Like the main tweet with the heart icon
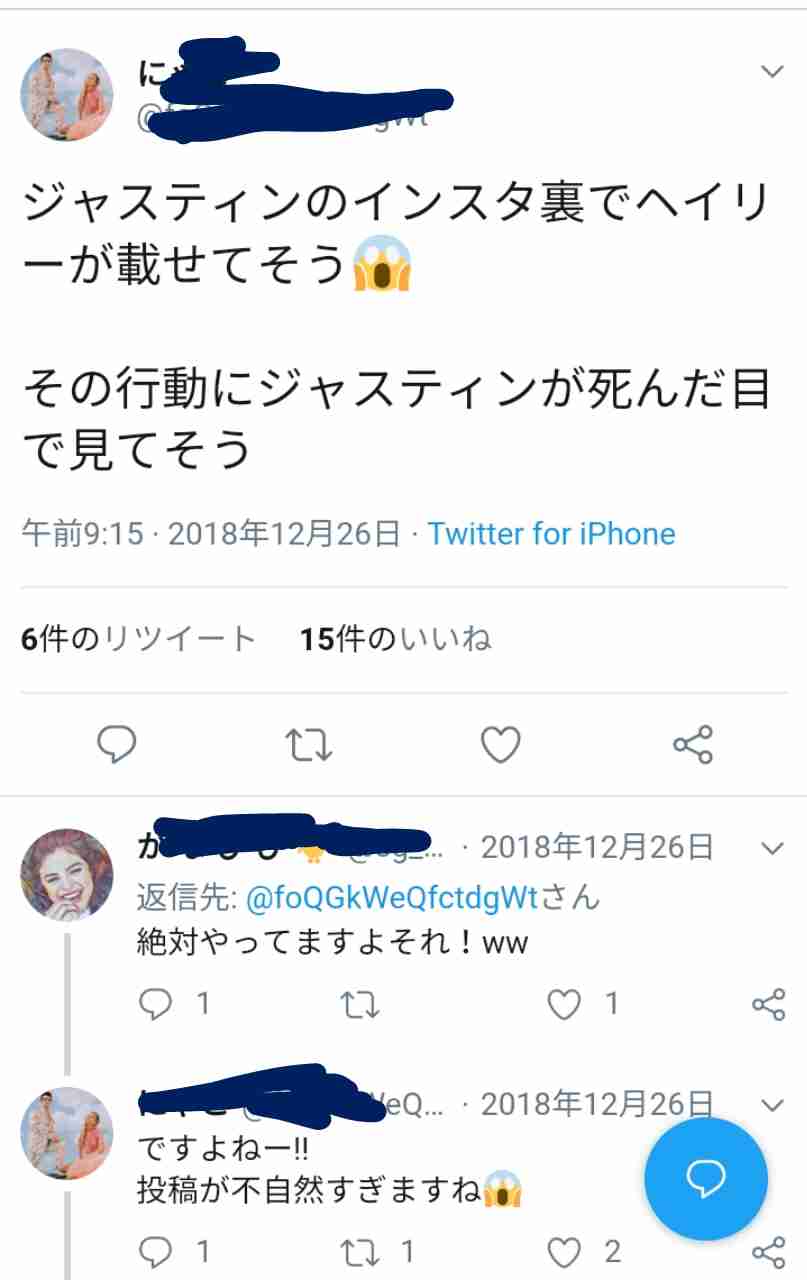Image resolution: width=807 pixels, height=1280 pixels. [501, 745]
